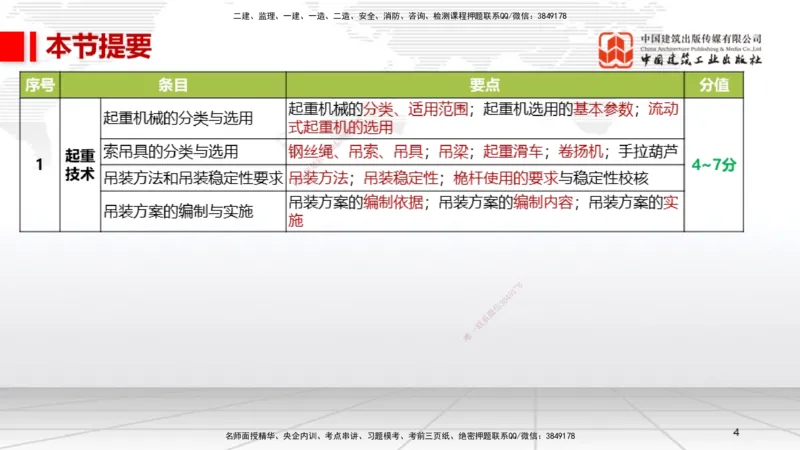Click the row number 1 cell

pyautogui.click(x=40, y=164)
